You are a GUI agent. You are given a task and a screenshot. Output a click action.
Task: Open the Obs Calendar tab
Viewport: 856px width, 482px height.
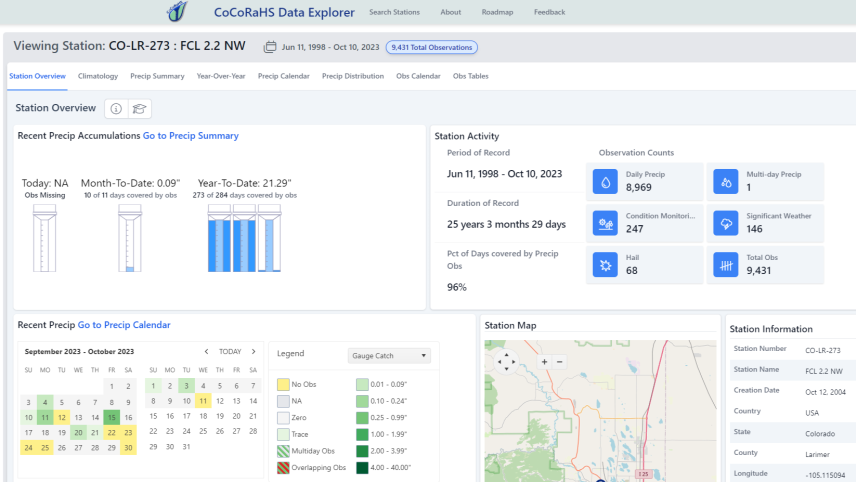418,76
